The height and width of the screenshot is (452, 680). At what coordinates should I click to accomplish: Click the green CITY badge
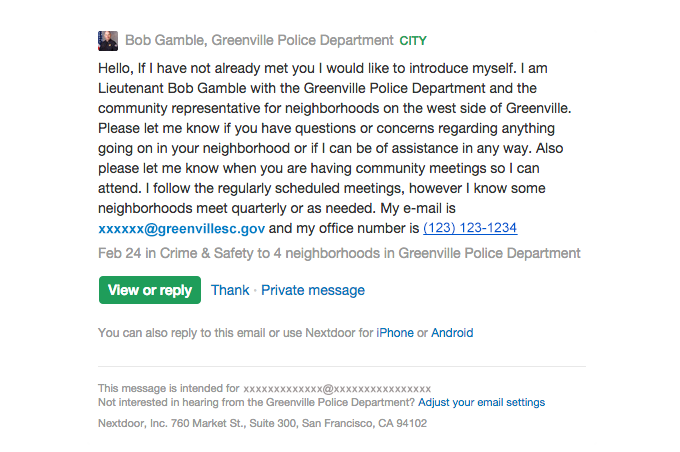(x=413, y=41)
